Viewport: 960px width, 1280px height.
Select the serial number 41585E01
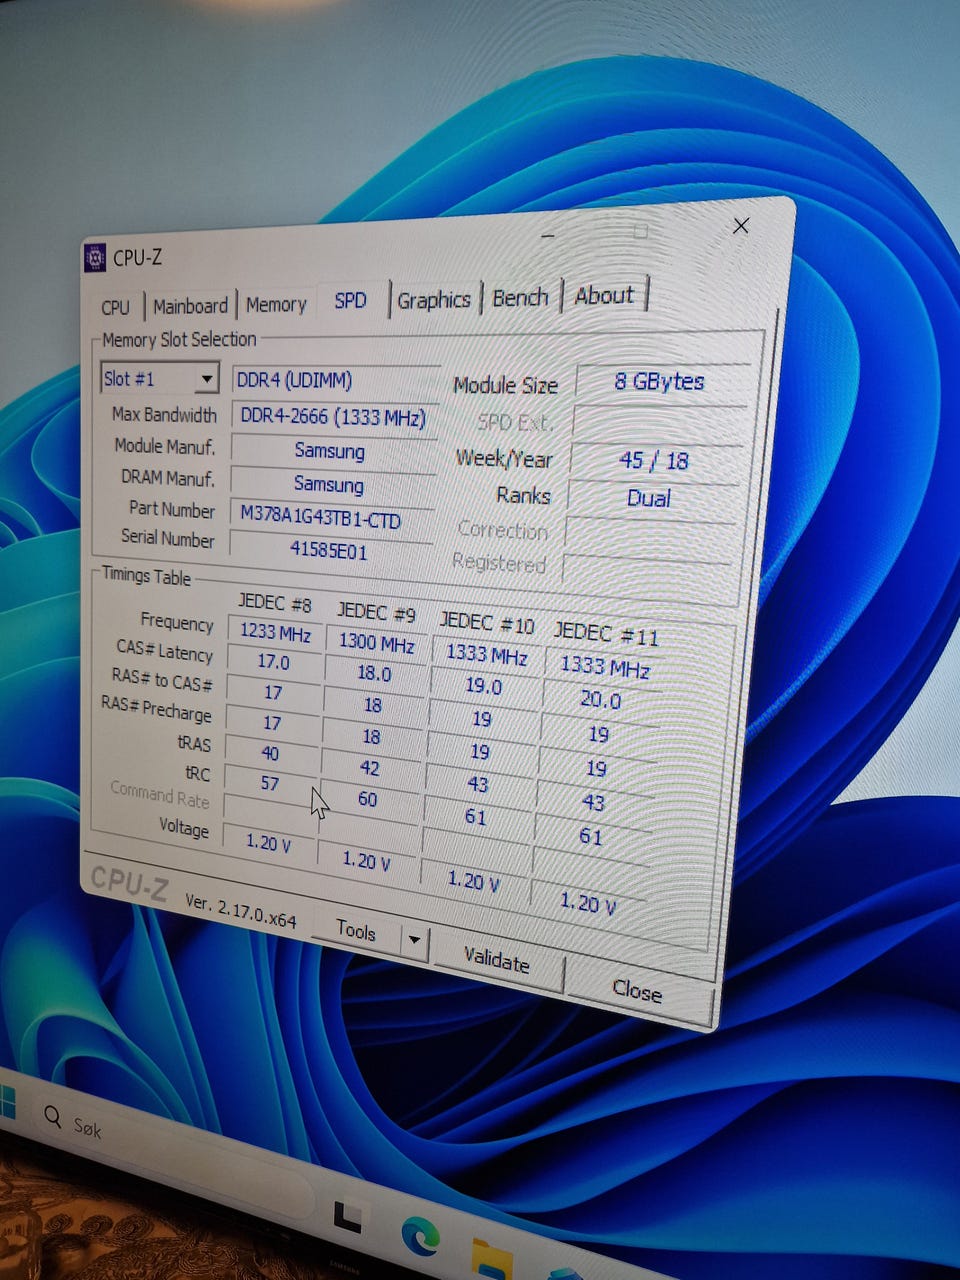pos(329,550)
